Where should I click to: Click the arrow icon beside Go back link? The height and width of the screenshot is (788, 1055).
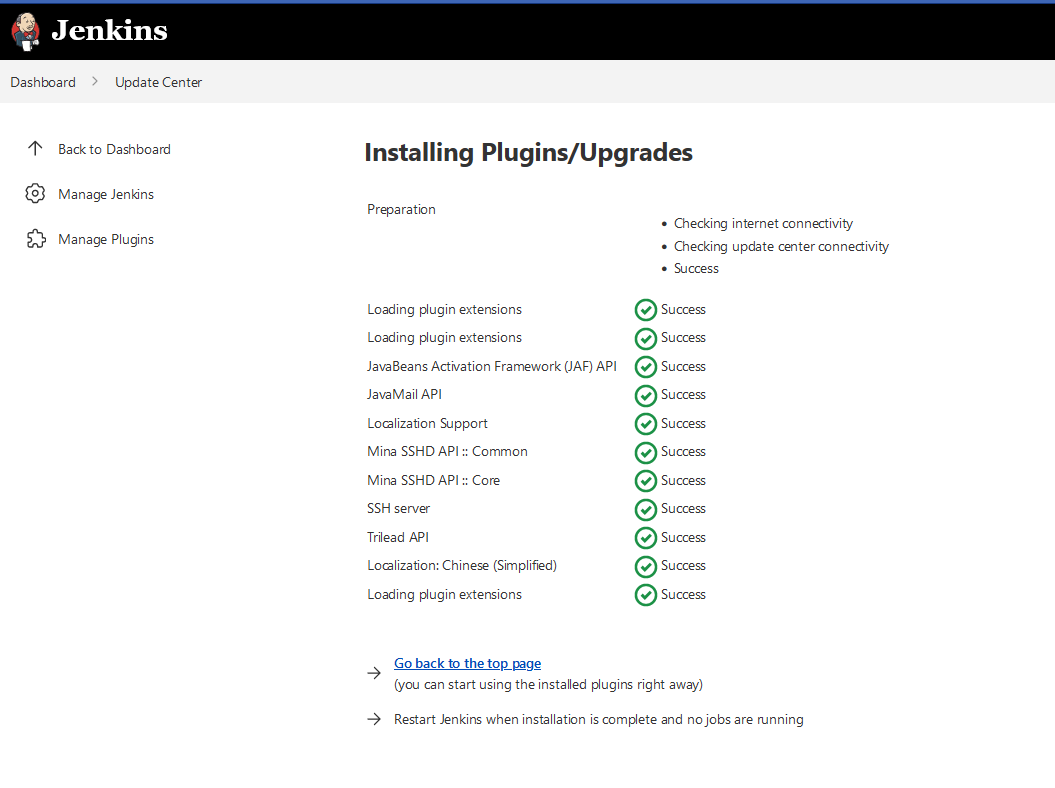374,672
